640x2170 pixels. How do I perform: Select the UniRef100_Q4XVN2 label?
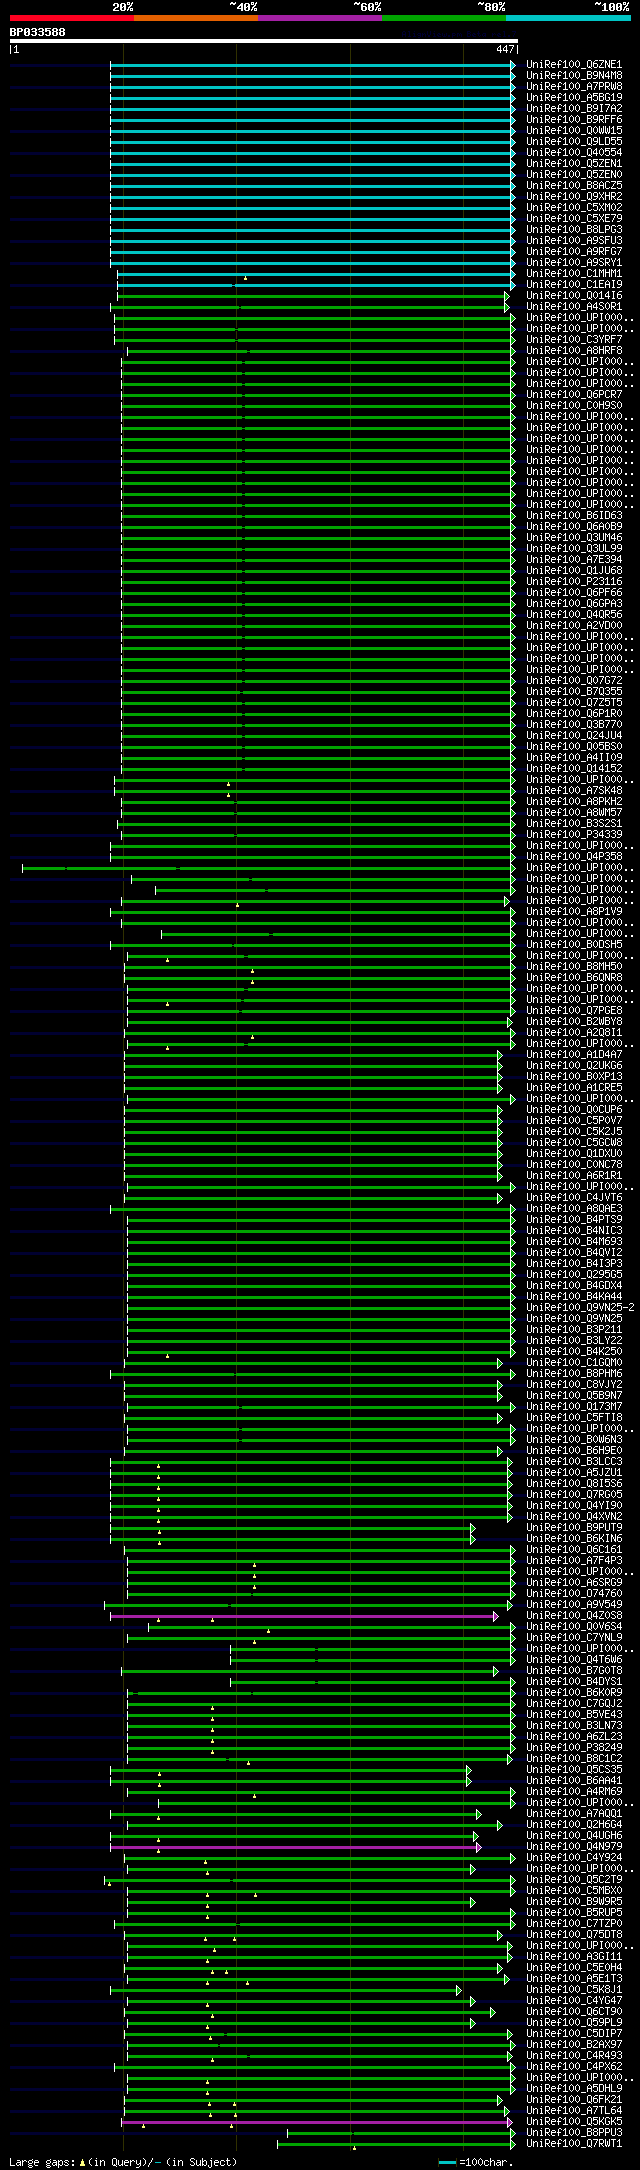pyautogui.click(x=574, y=1517)
